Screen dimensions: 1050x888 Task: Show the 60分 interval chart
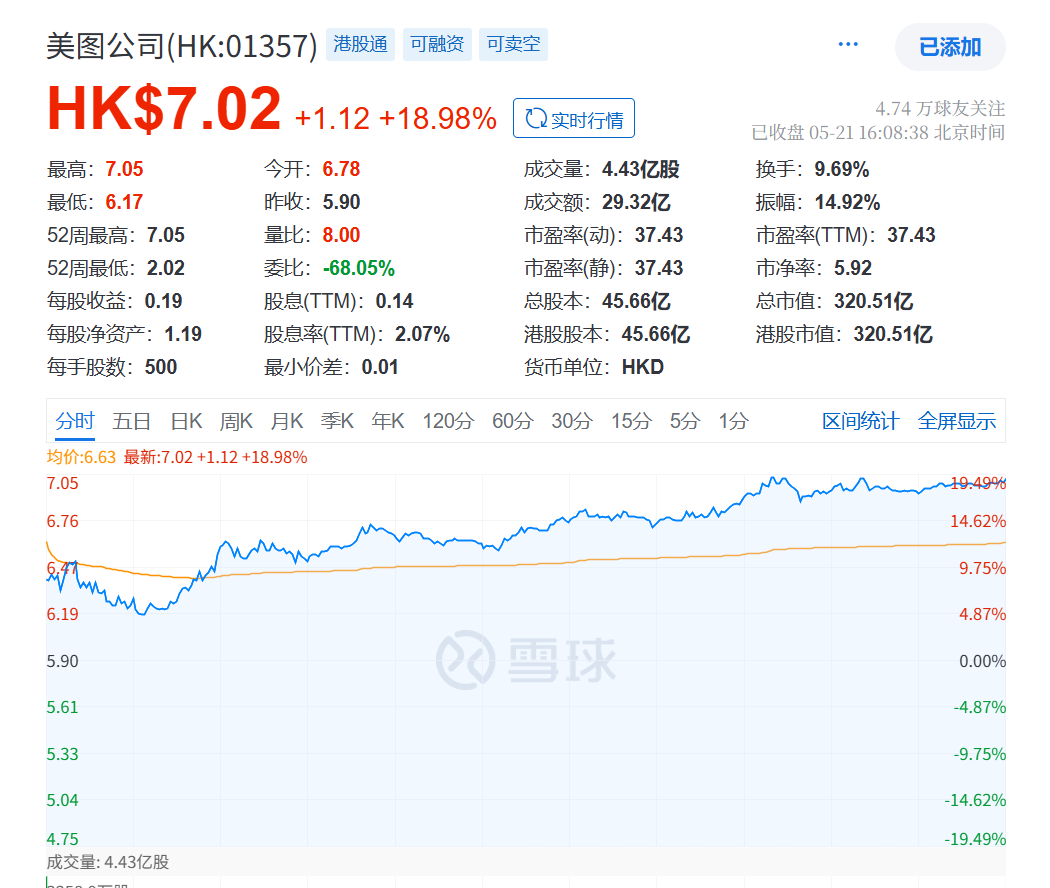tap(513, 421)
